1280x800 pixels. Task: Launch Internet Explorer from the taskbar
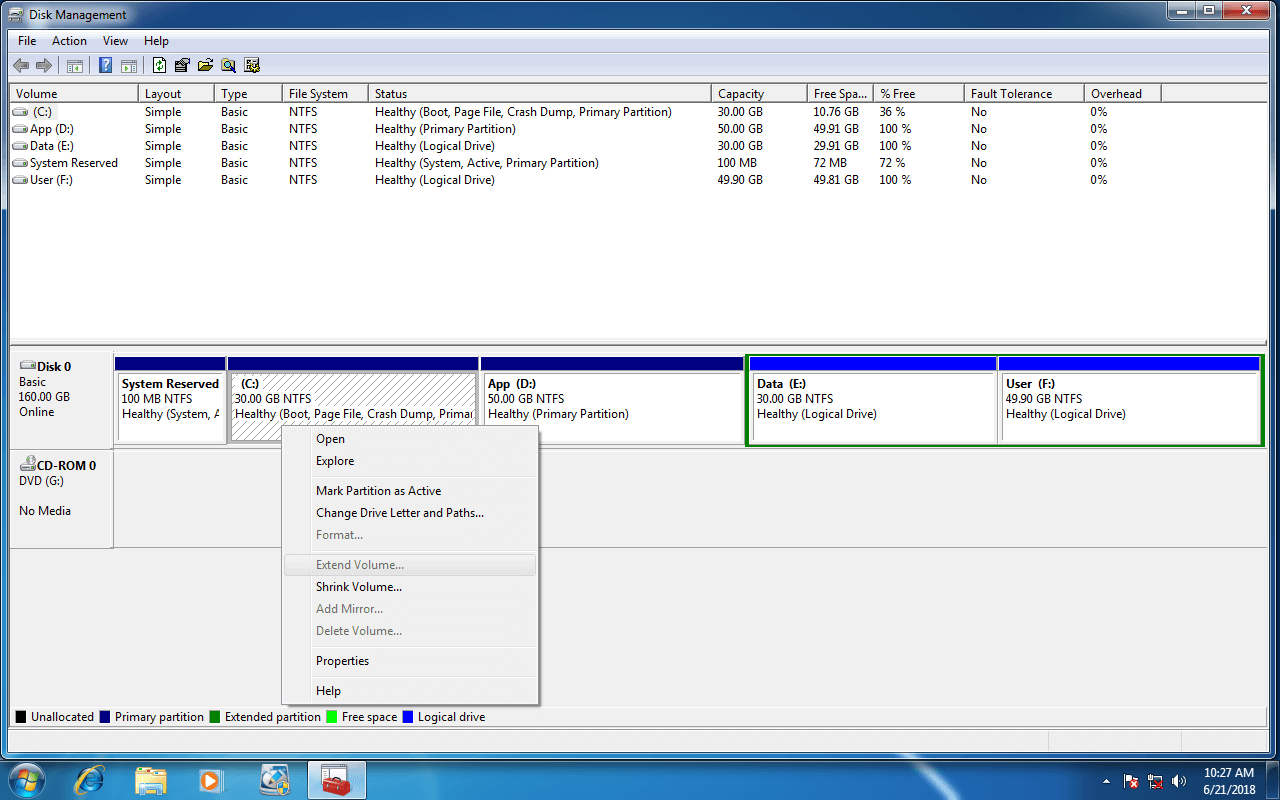(x=89, y=780)
